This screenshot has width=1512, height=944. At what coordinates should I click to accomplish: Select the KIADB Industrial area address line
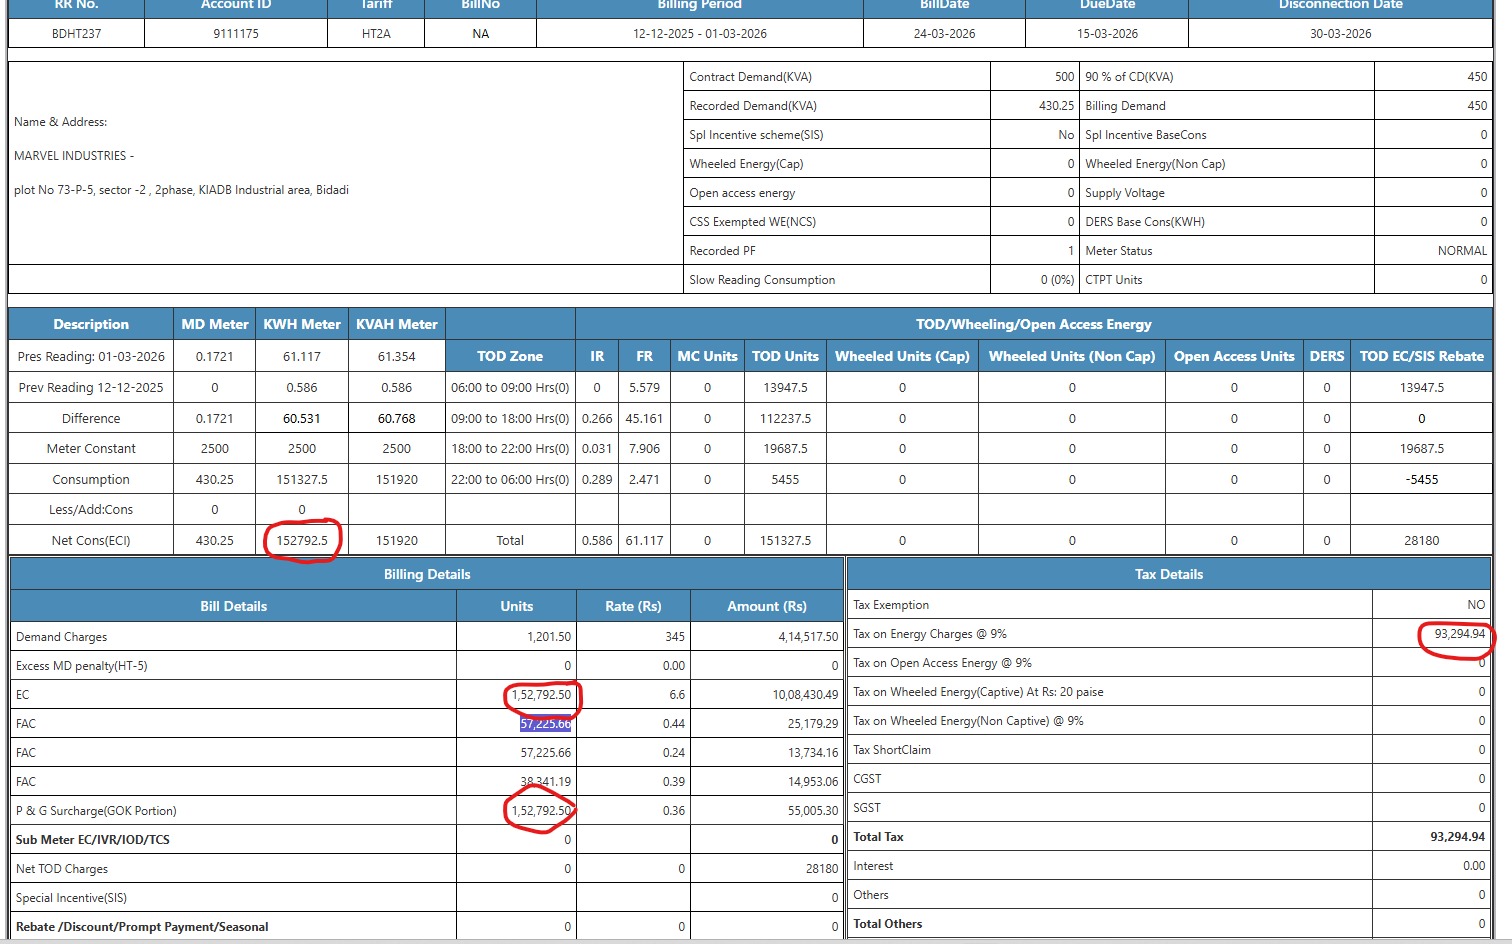tap(181, 190)
